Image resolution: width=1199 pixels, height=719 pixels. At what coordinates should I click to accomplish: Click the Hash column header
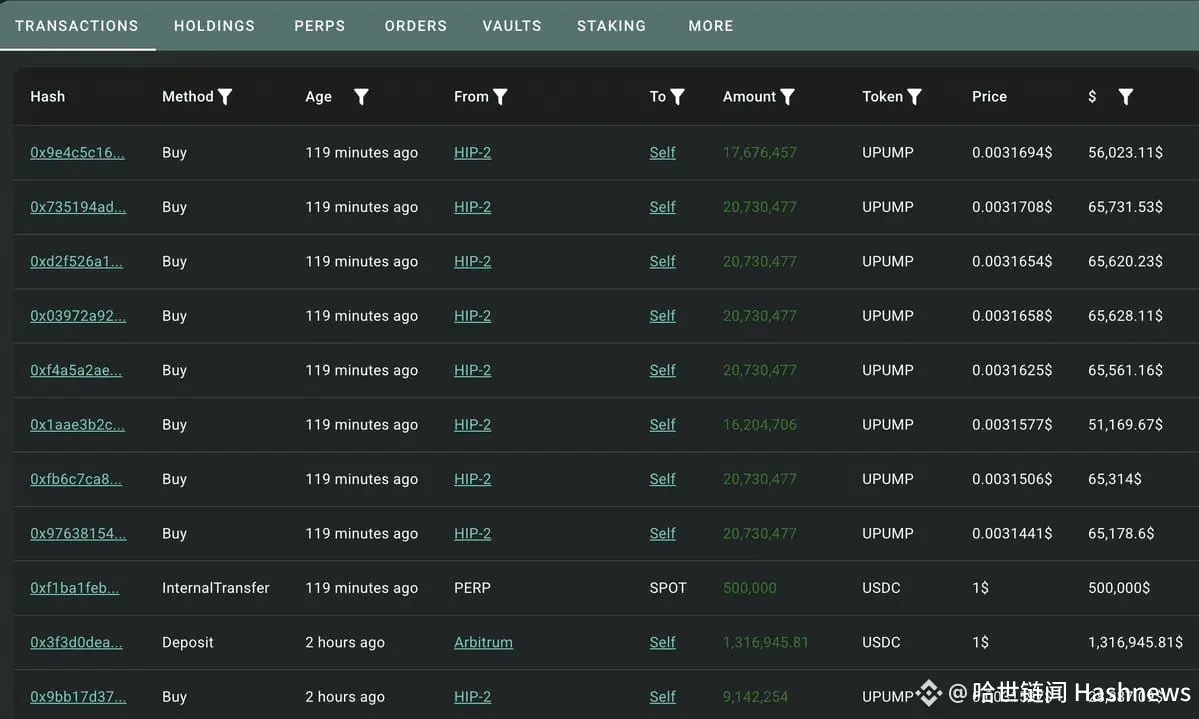click(47, 96)
